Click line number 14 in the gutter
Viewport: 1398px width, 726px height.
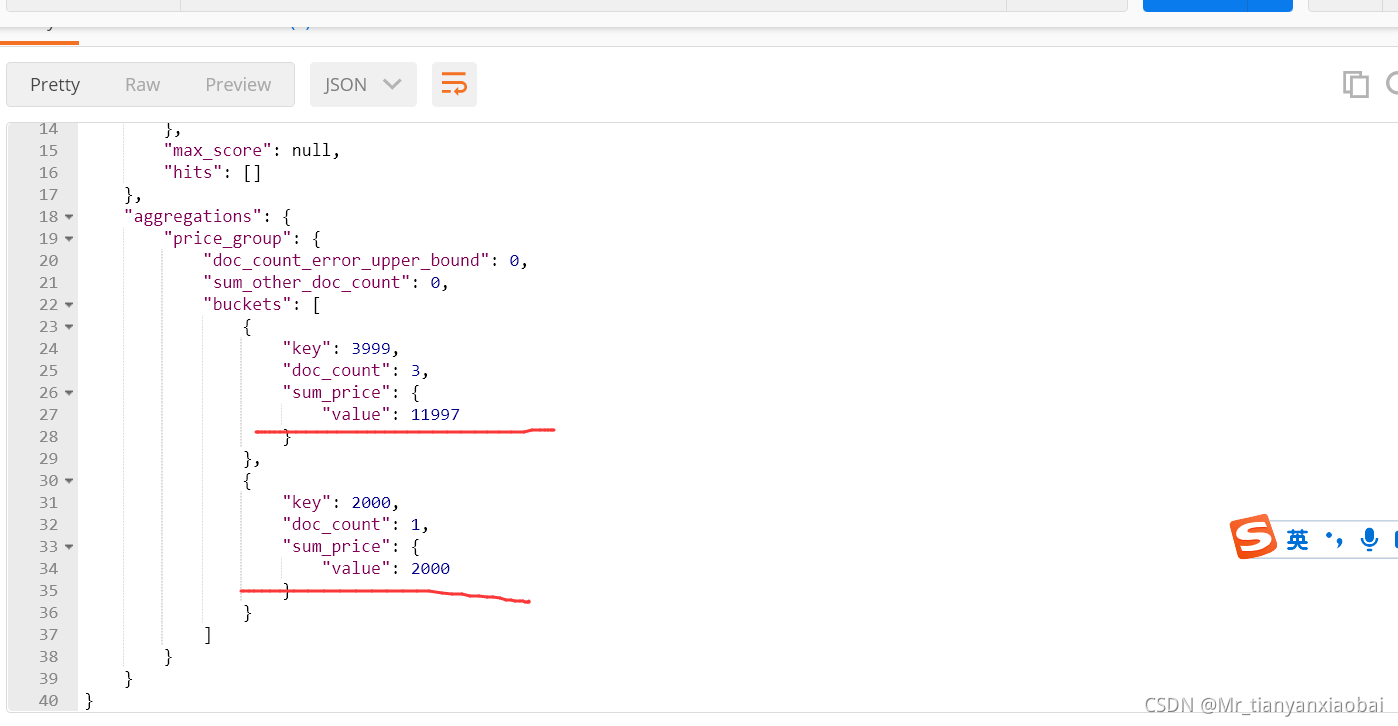pos(48,129)
